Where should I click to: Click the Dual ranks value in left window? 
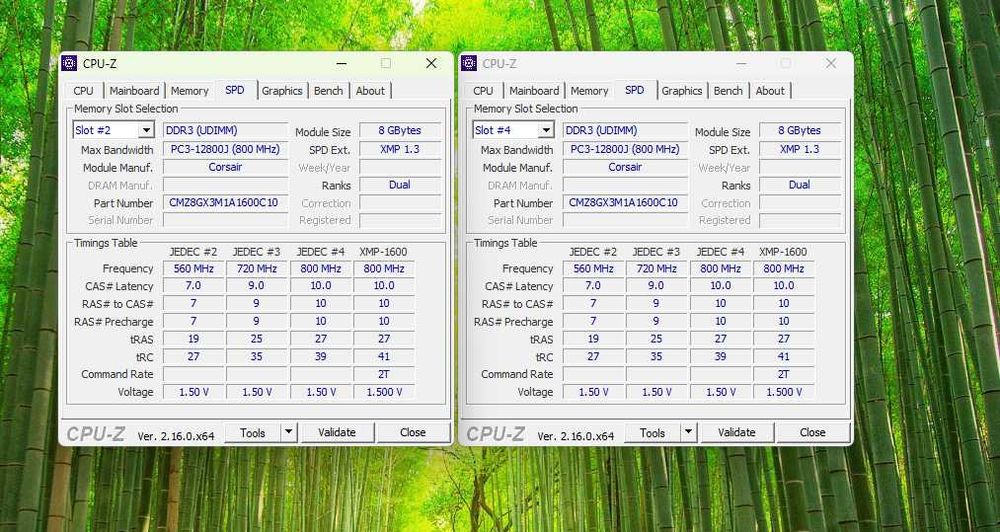click(x=400, y=185)
